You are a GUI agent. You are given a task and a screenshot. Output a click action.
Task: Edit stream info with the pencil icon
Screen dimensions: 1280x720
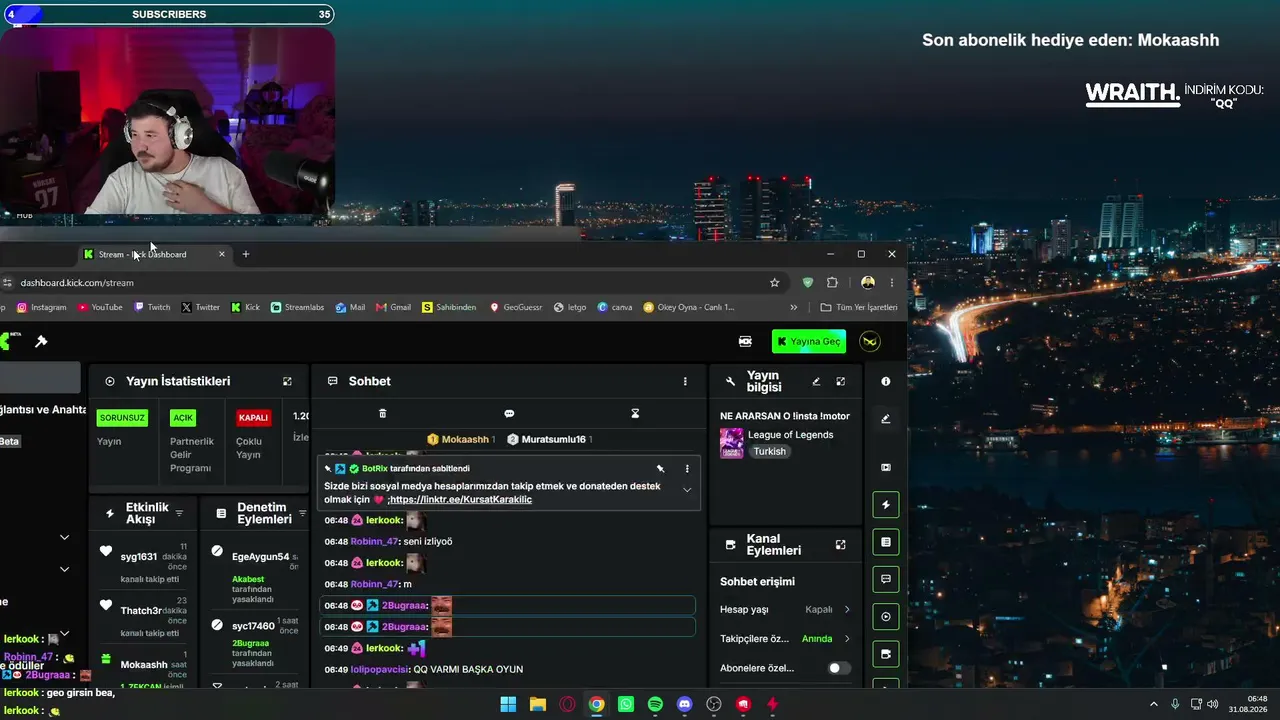(x=816, y=381)
